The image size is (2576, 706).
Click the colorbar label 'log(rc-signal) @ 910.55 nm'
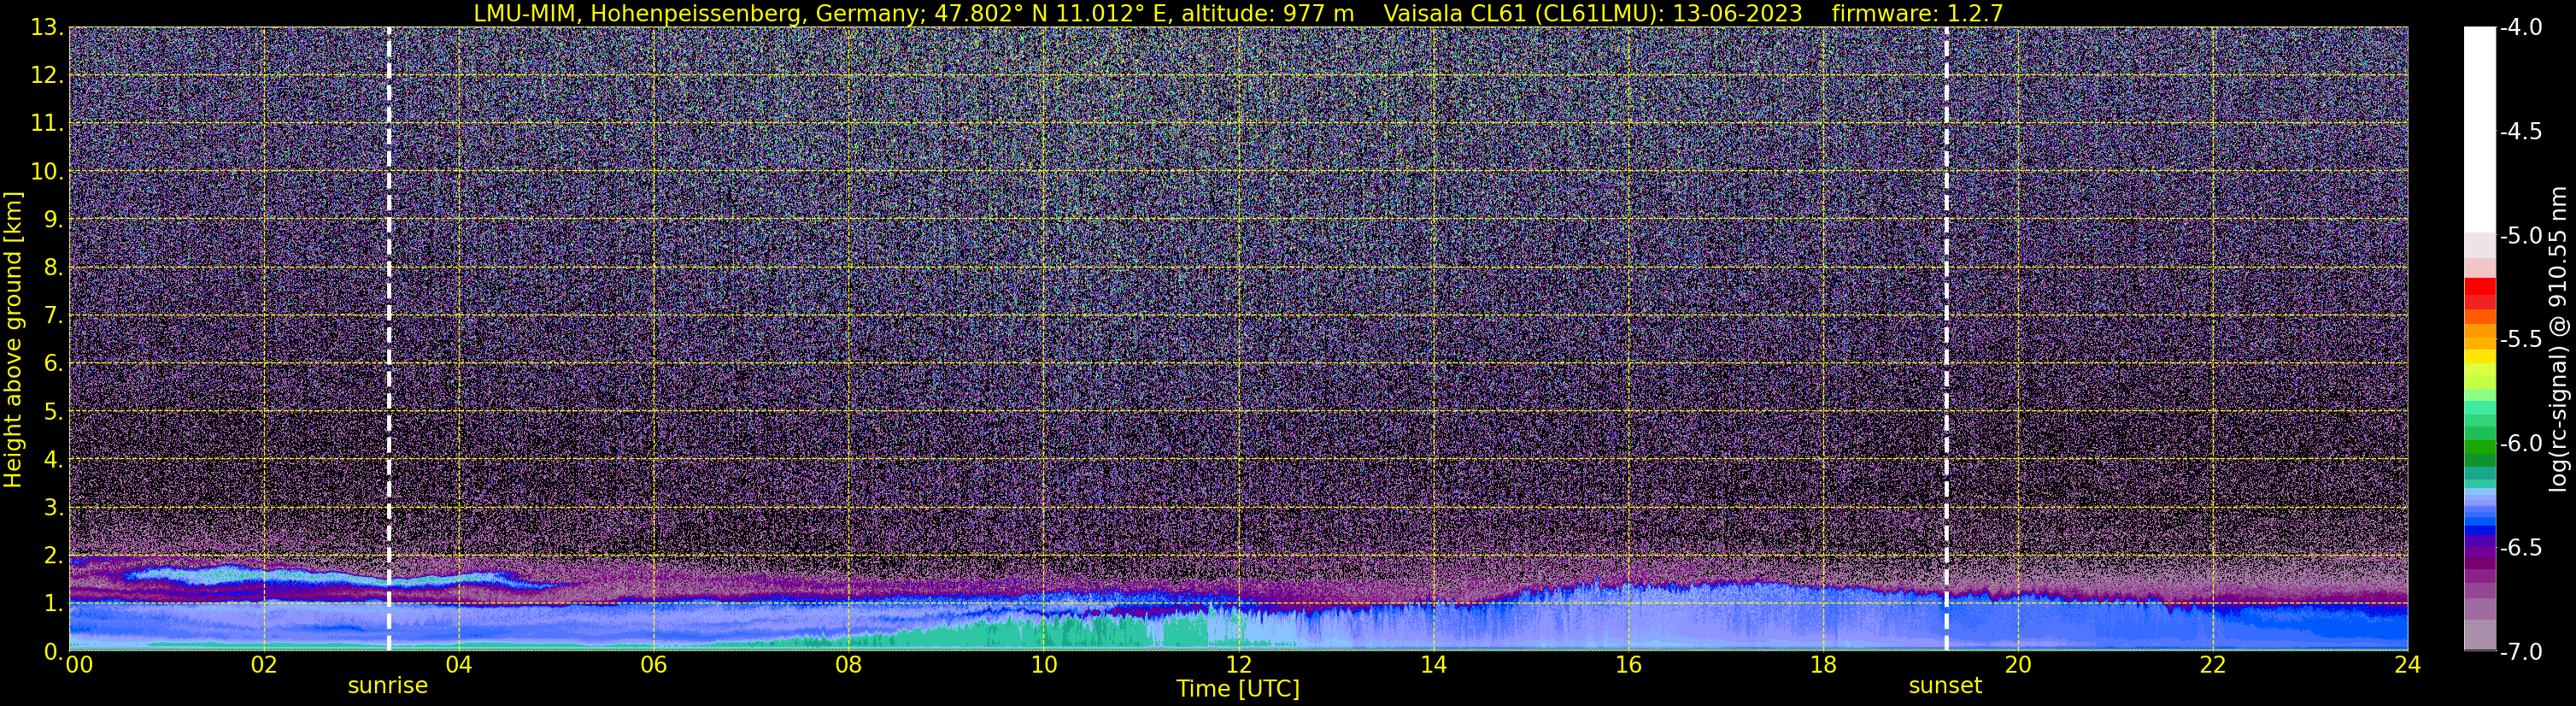point(2557,339)
